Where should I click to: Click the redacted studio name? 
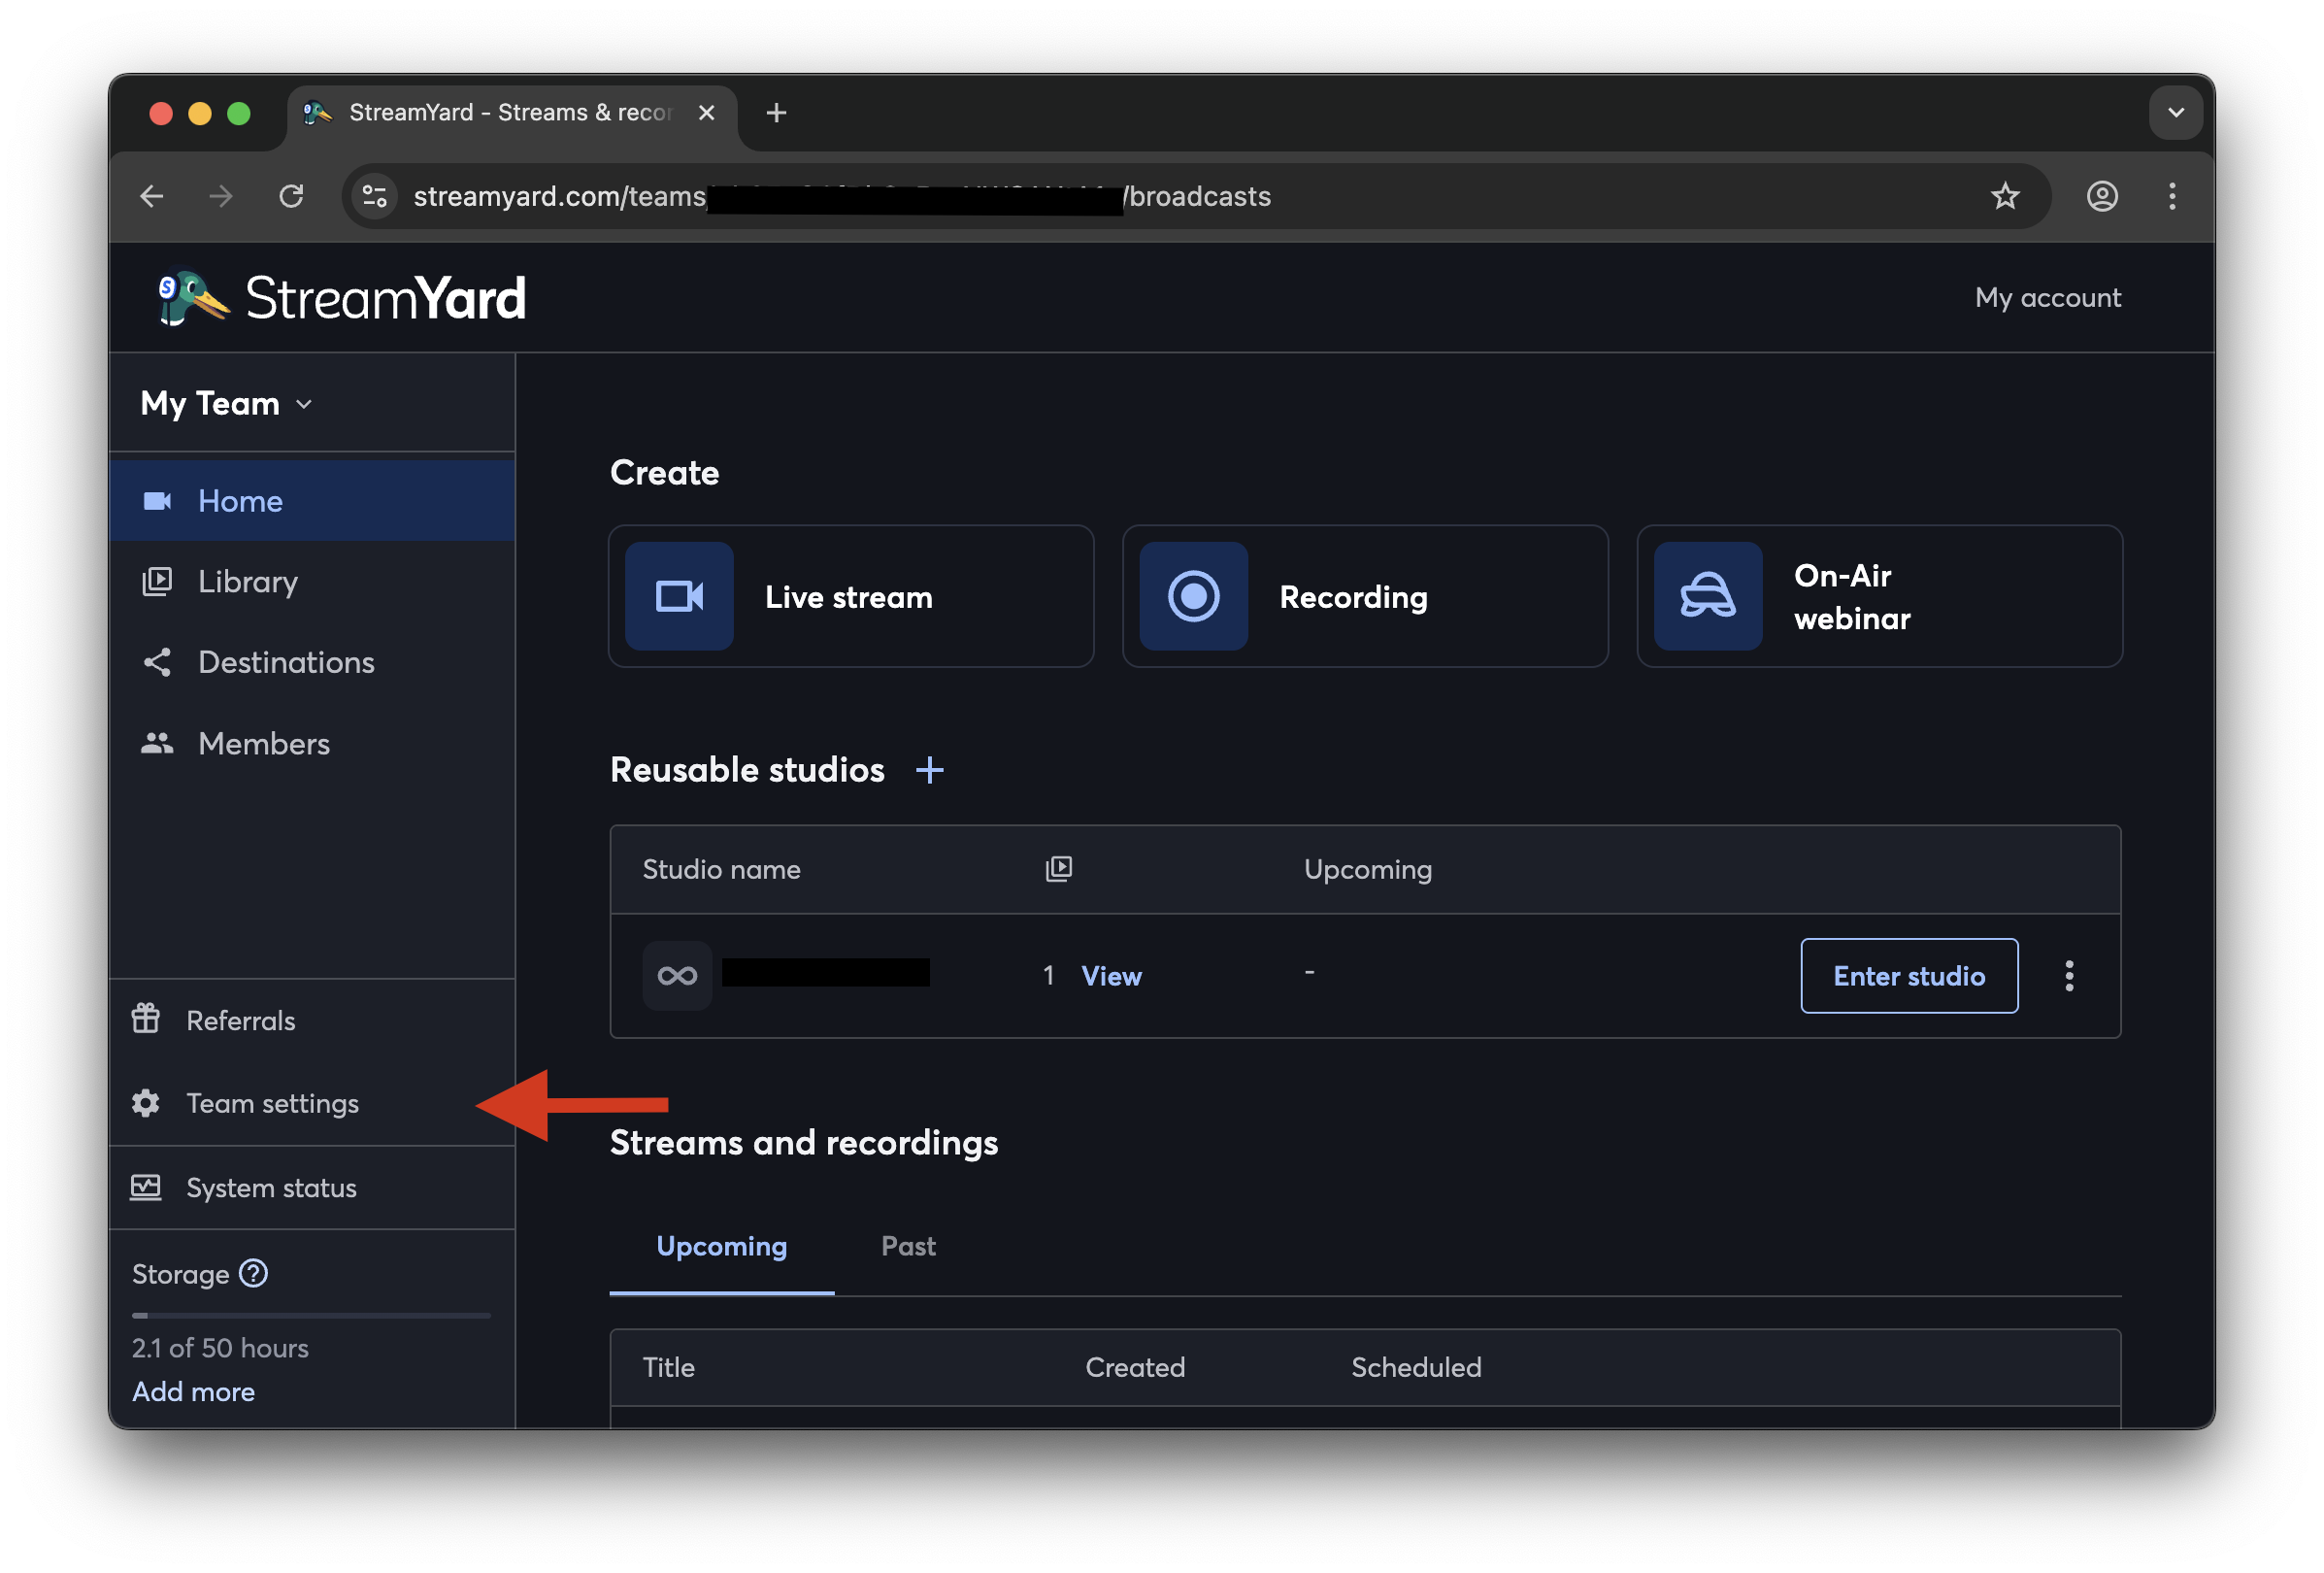(826, 972)
